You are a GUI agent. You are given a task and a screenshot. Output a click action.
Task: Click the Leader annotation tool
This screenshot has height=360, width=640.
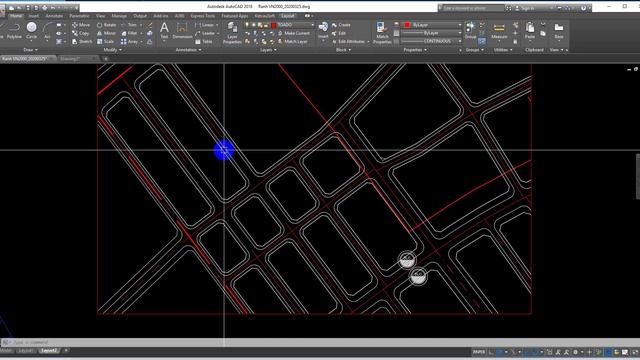(205, 33)
